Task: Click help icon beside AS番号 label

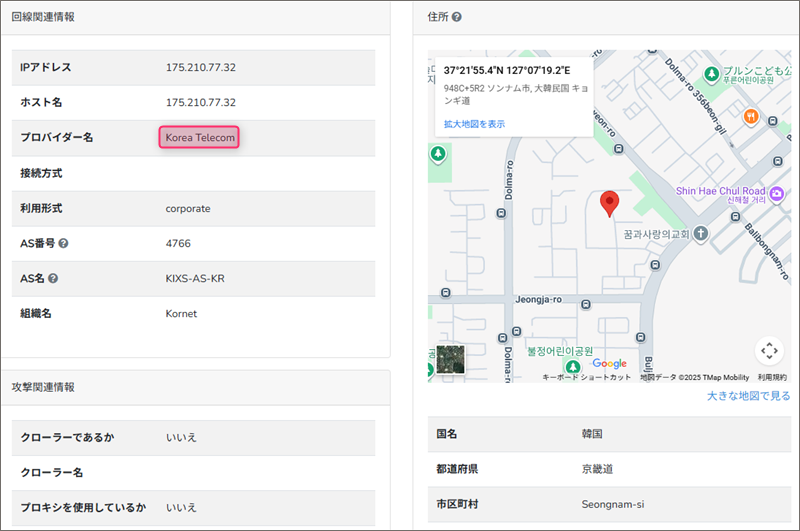Action: [x=63, y=243]
